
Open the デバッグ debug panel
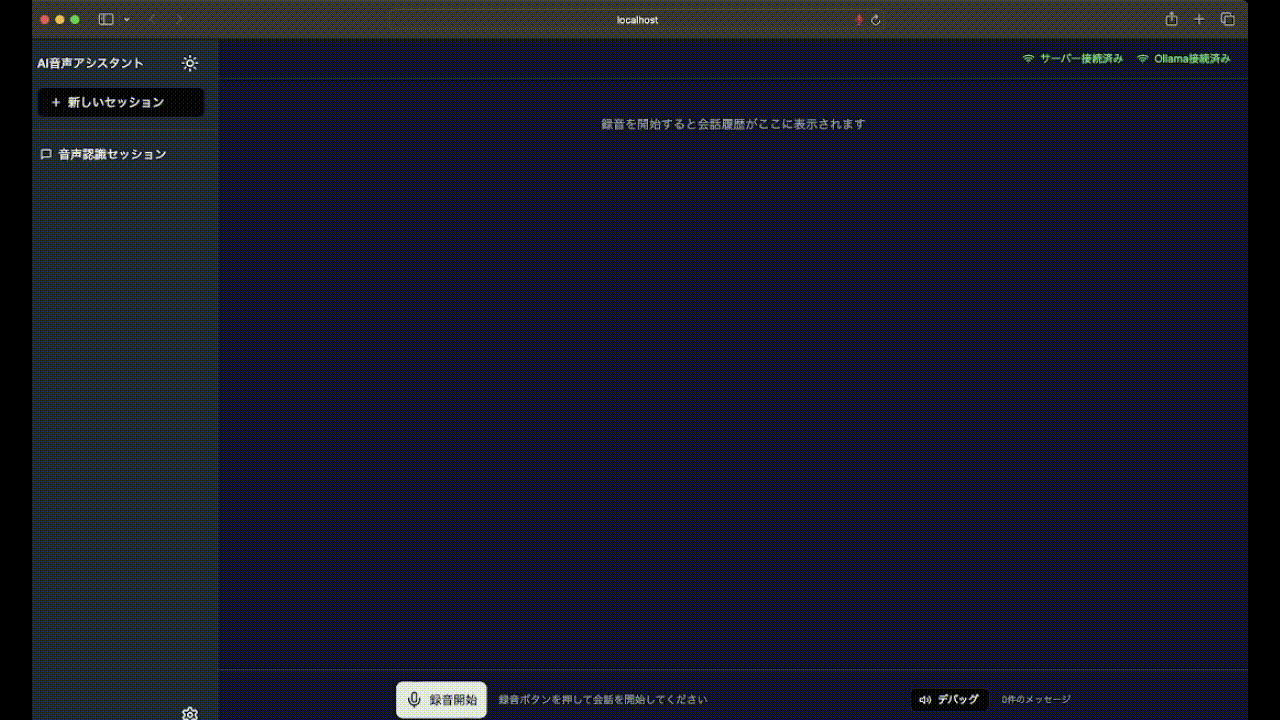(949, 700)
